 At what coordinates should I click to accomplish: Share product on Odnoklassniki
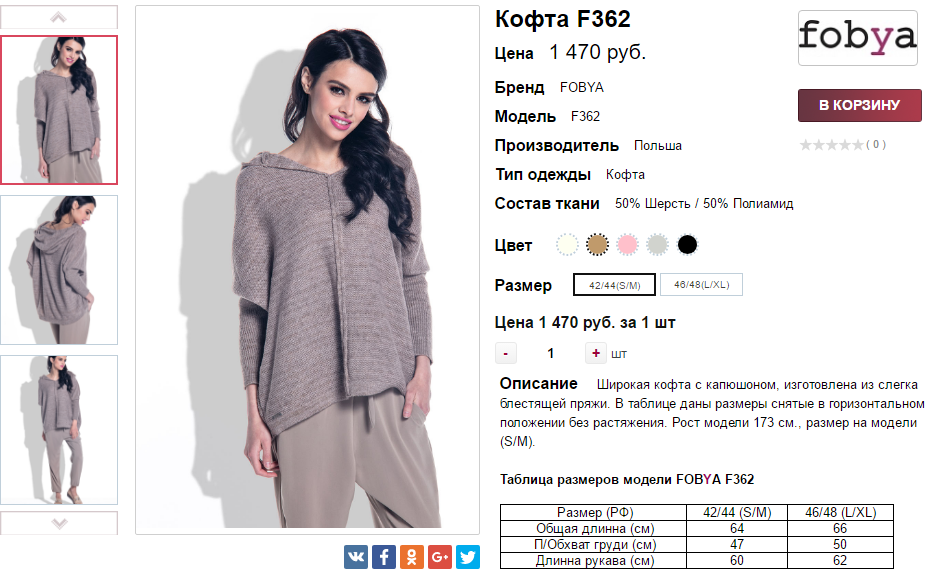tap(412, 557)
